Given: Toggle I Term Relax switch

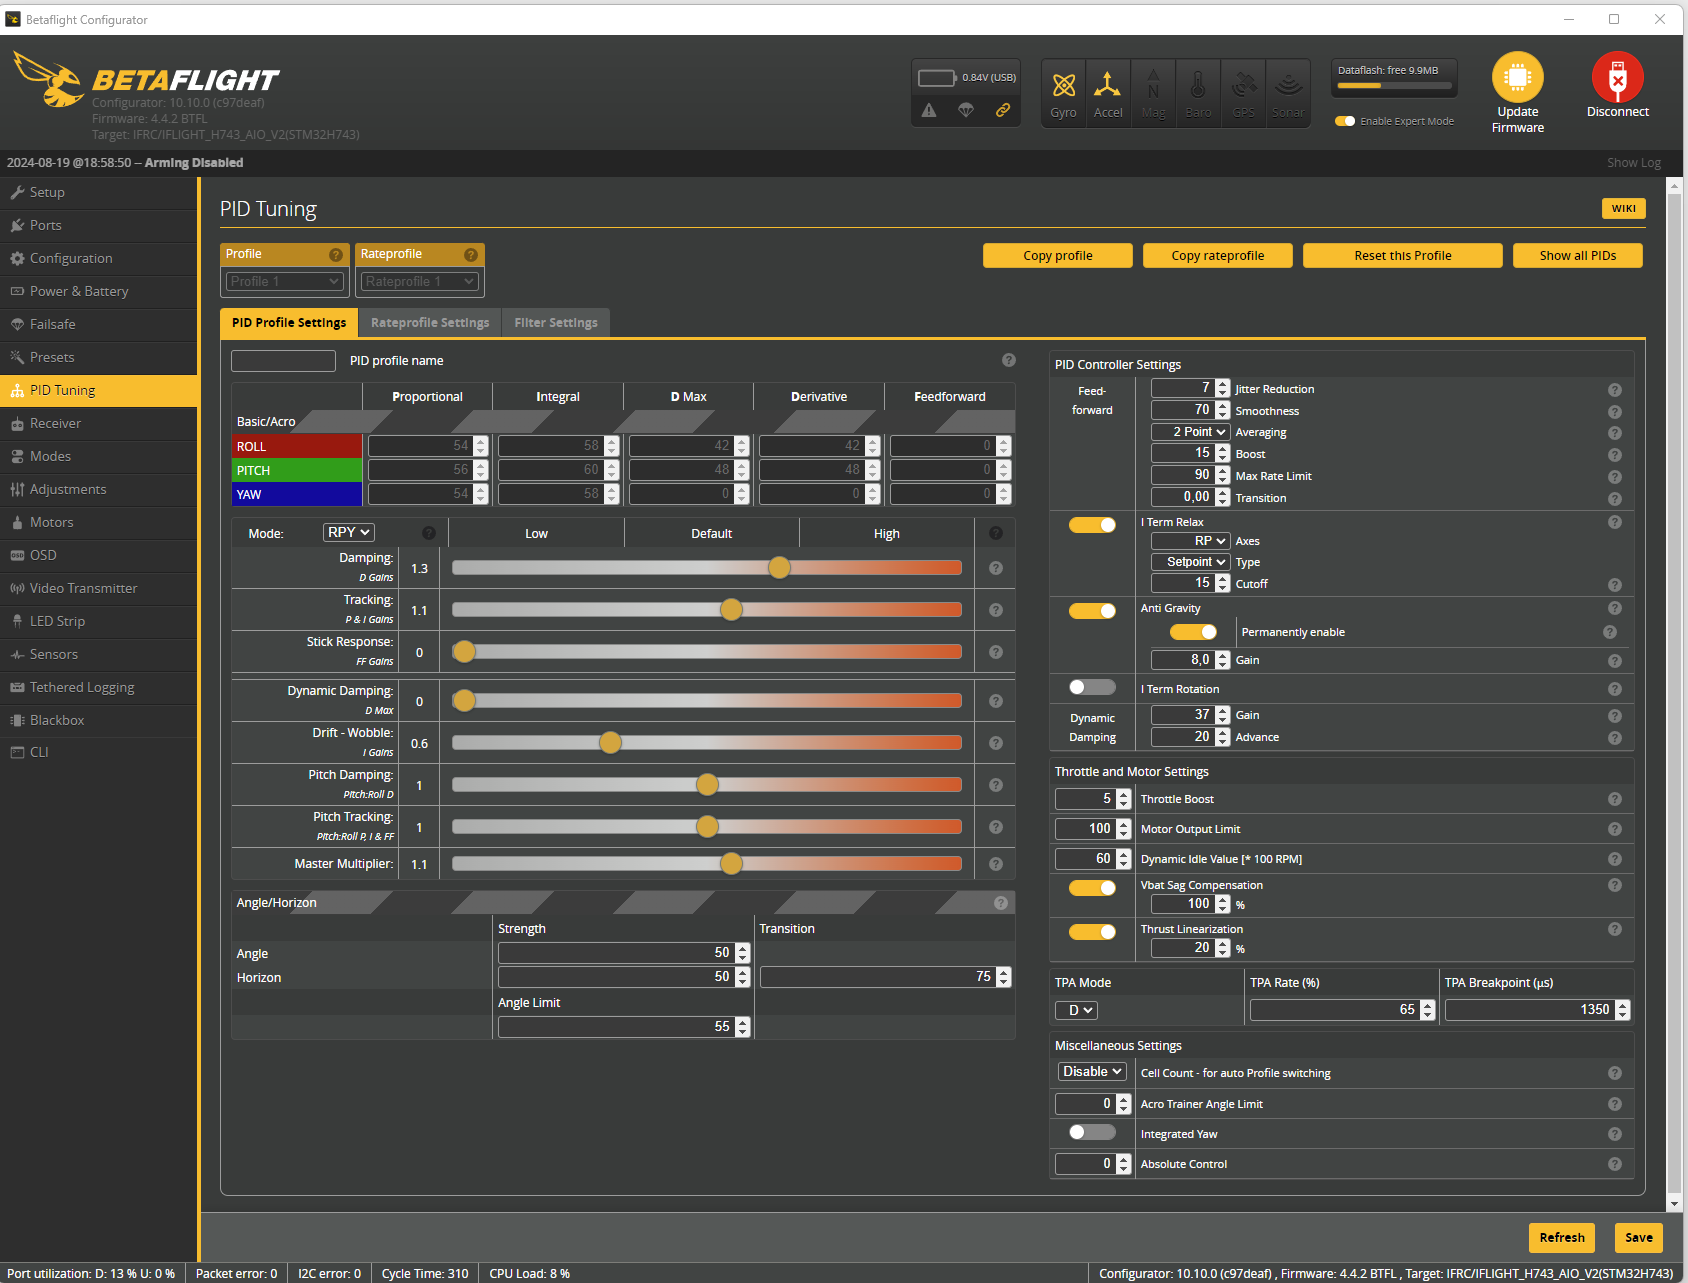Looking at the screenshot, I should pyautogui.click(x=1092, y=525).
